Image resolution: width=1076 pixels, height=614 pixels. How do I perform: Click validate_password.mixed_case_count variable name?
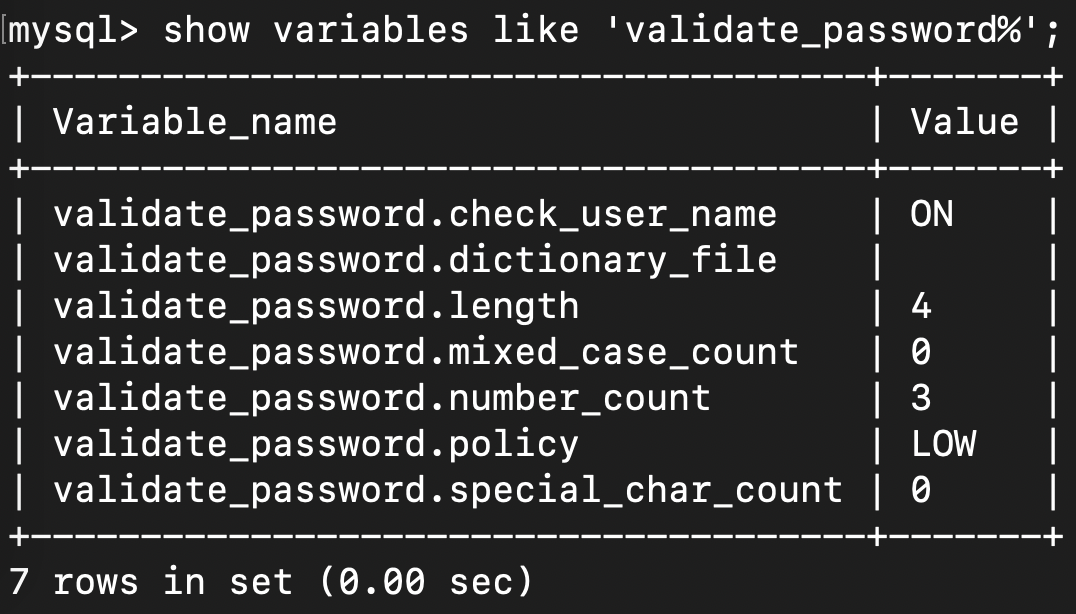pyautogui.click(x=426, y=353)
